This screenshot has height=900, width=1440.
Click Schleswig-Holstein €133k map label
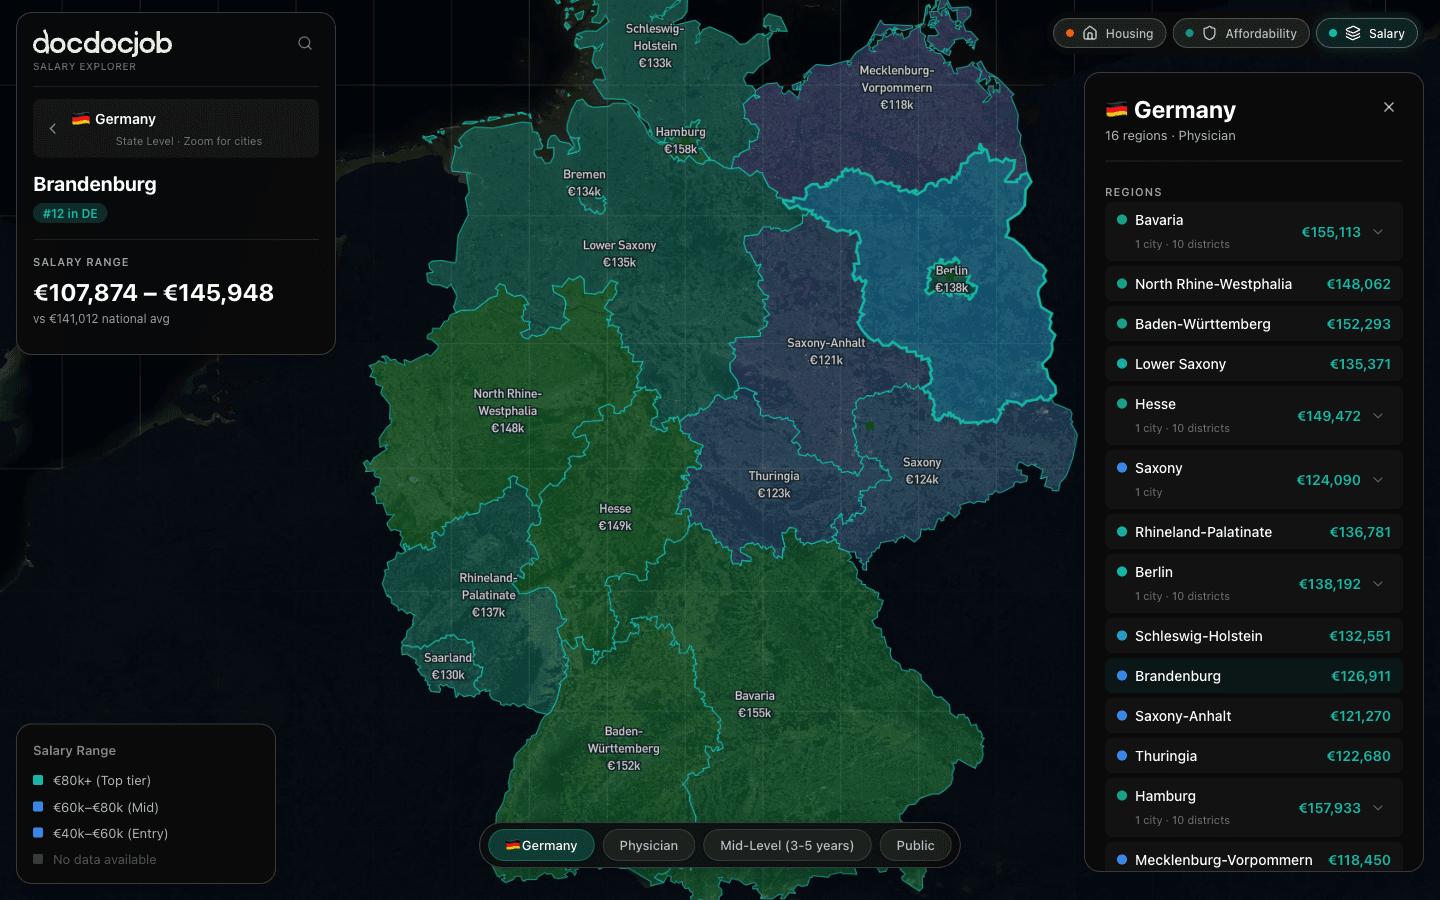point(655,46)
